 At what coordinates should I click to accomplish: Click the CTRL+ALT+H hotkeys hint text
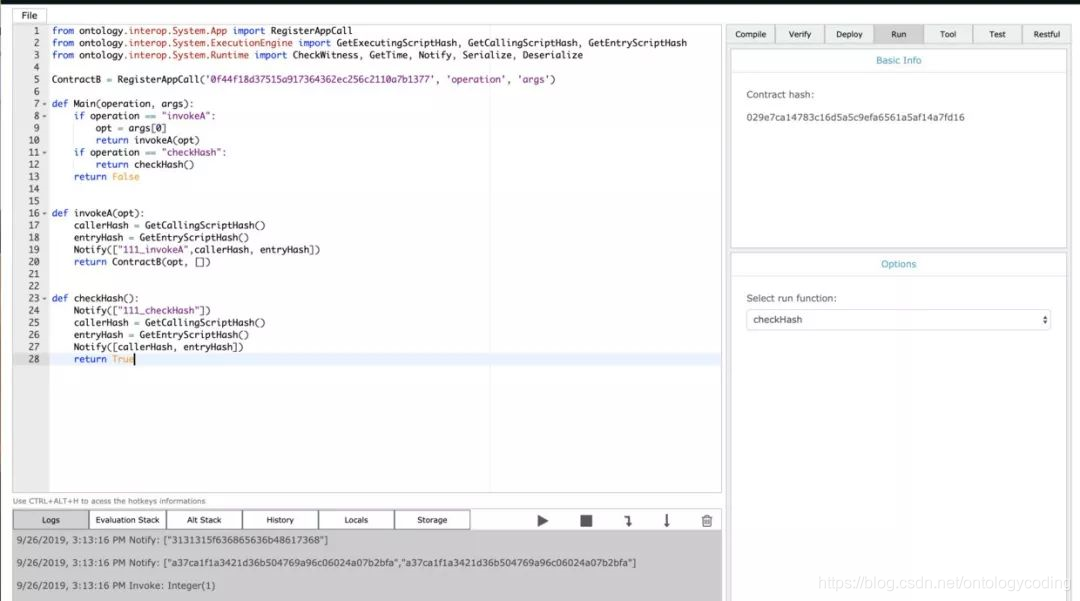click(109, 501)
